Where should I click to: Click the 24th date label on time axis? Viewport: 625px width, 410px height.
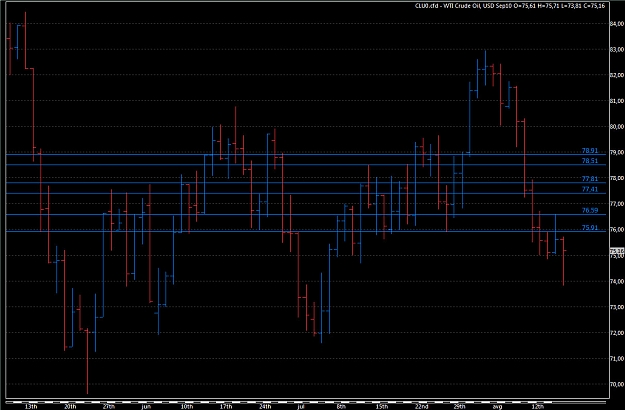265,406
